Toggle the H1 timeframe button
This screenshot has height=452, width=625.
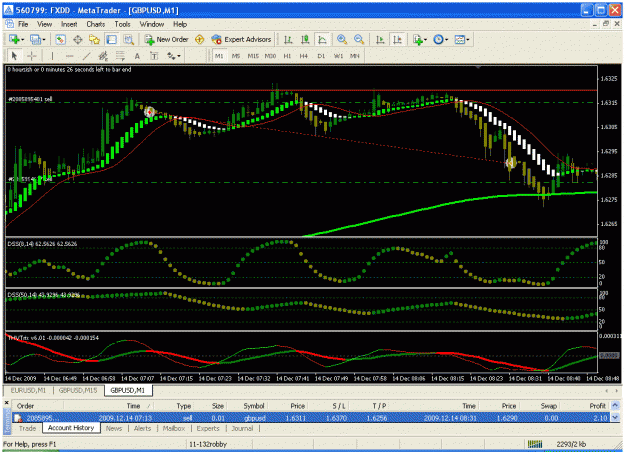click(287, 56)
